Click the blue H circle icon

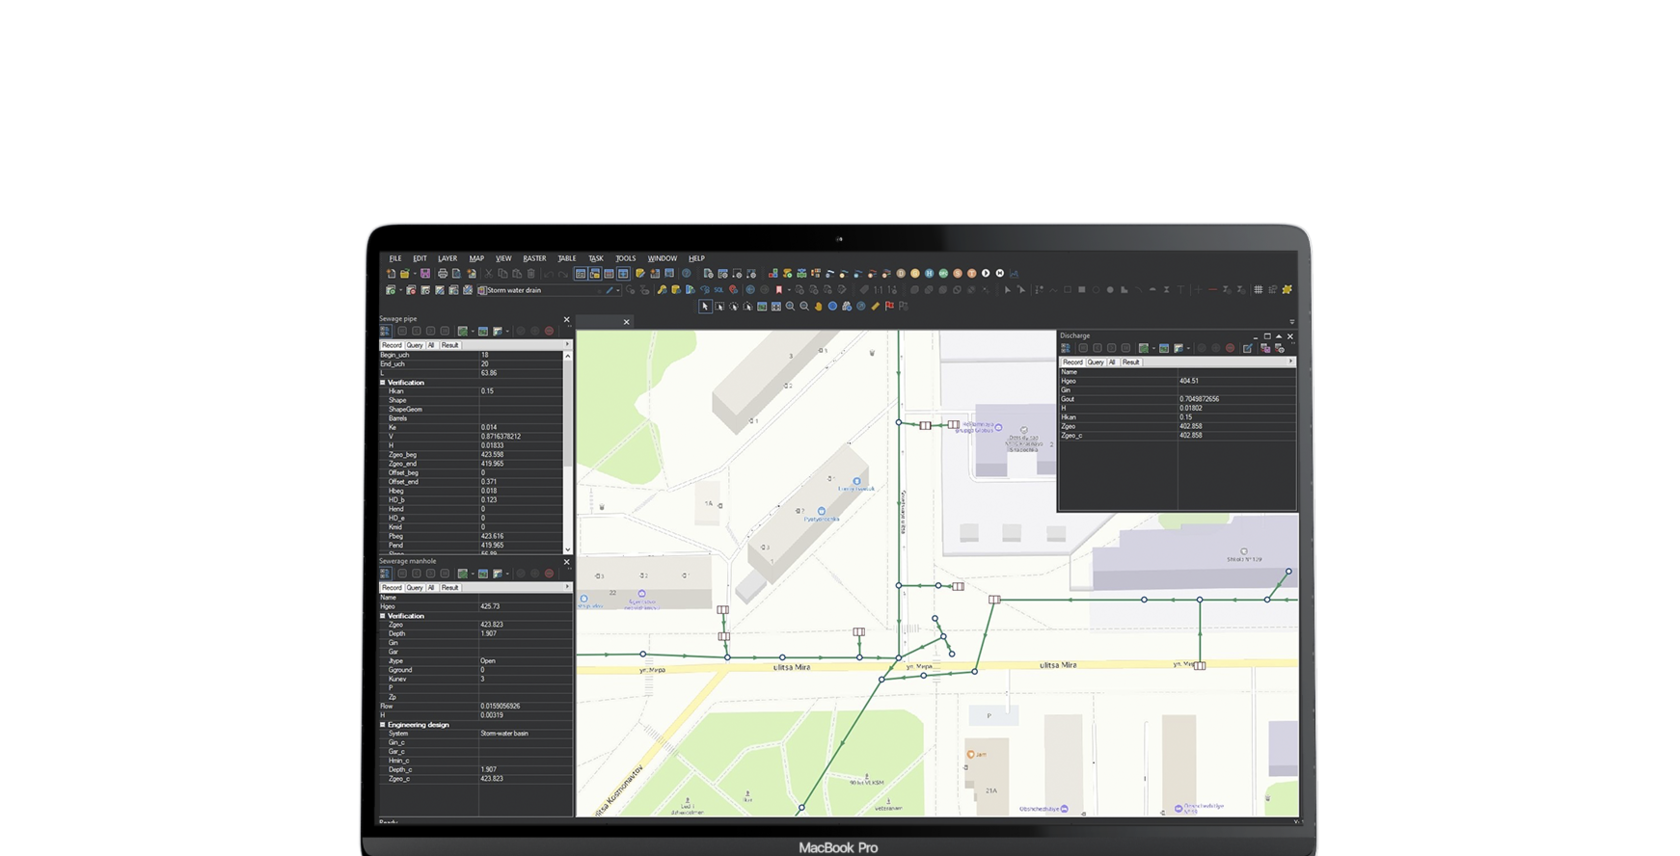click(929, 273)
